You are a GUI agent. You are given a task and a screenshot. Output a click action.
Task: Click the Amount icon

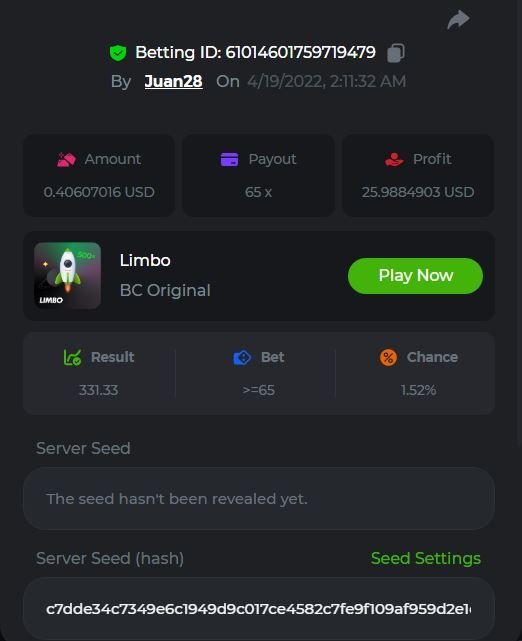(x=66, y=159)
